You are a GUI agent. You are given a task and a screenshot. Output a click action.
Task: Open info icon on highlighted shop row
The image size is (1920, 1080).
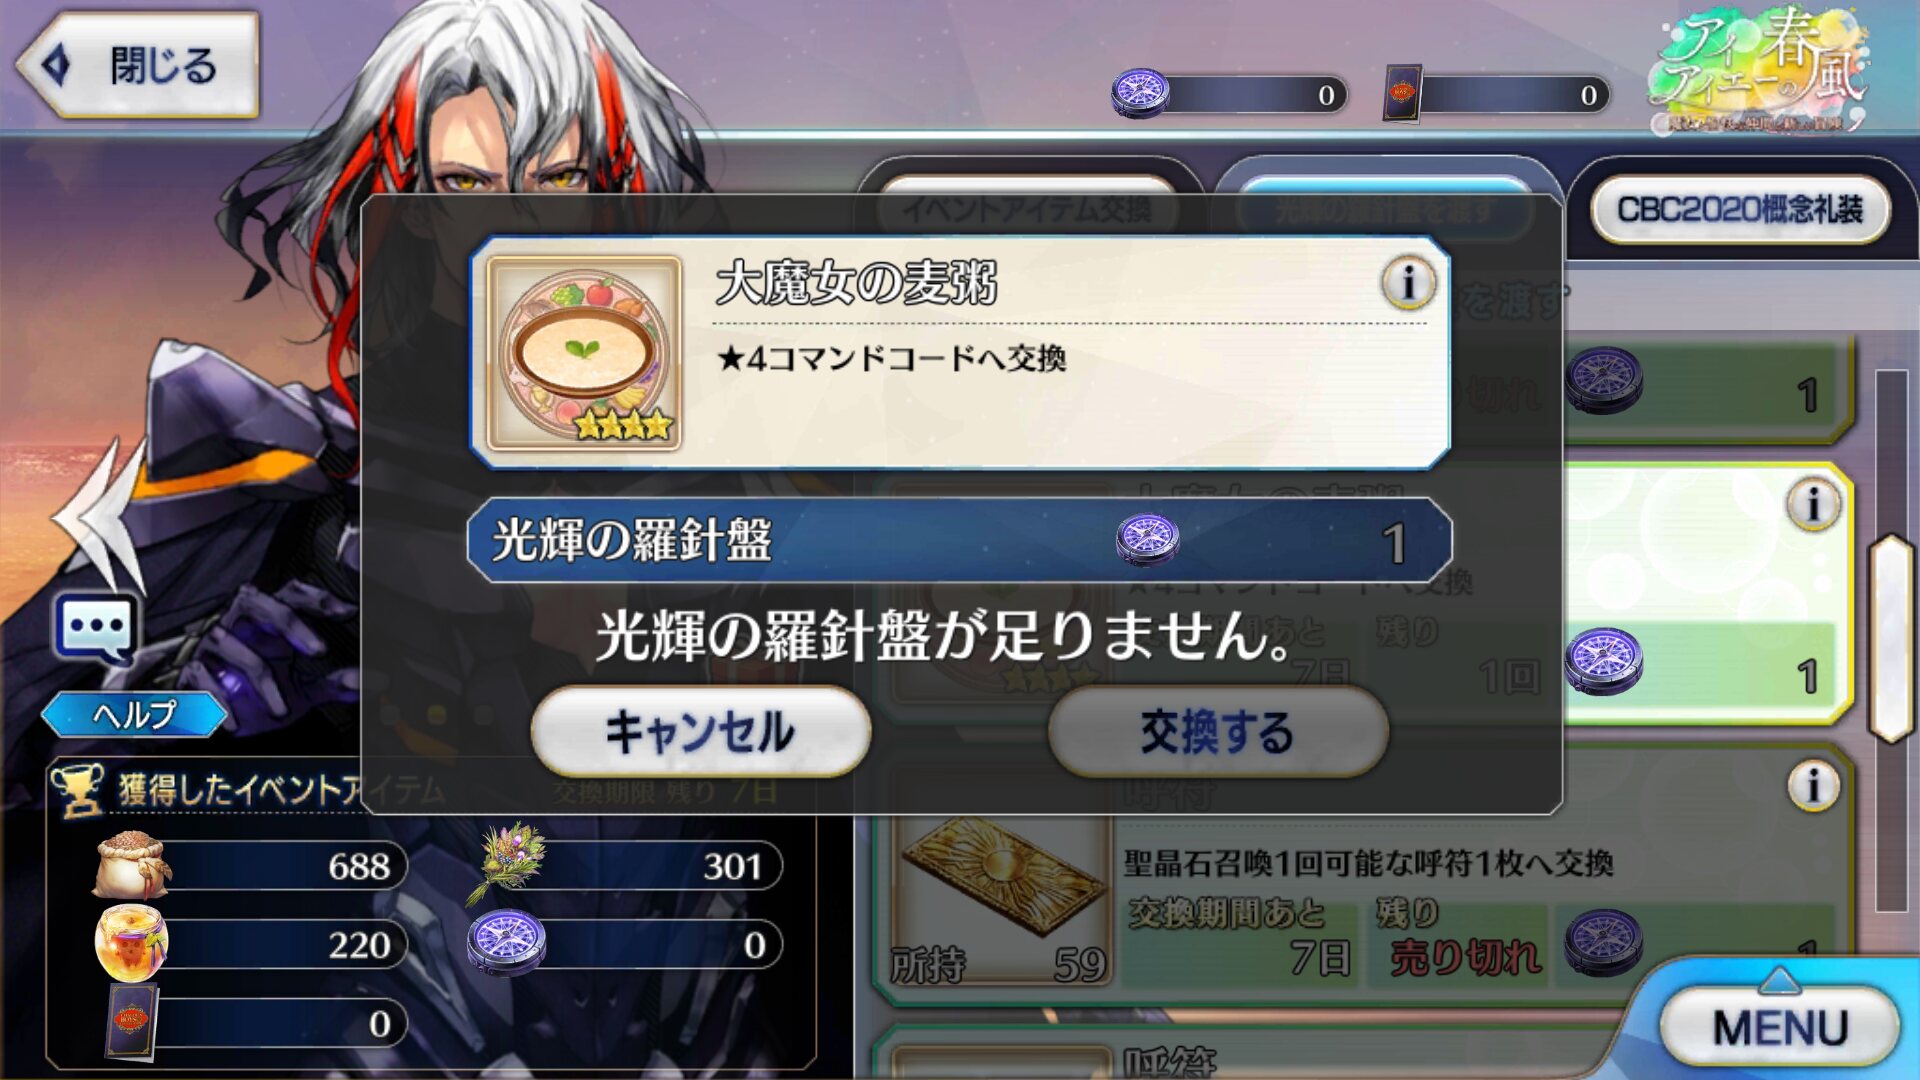click(x=1812, y=504)
